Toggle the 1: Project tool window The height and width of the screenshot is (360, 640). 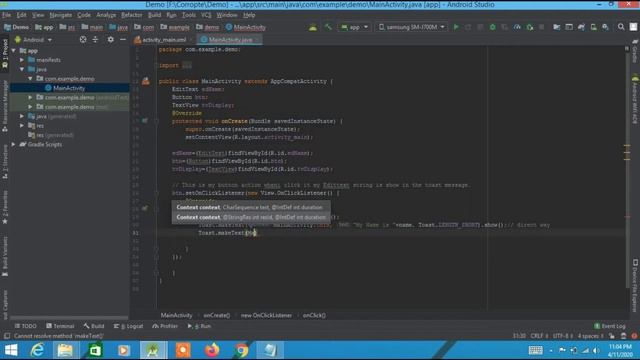(5, 54)
